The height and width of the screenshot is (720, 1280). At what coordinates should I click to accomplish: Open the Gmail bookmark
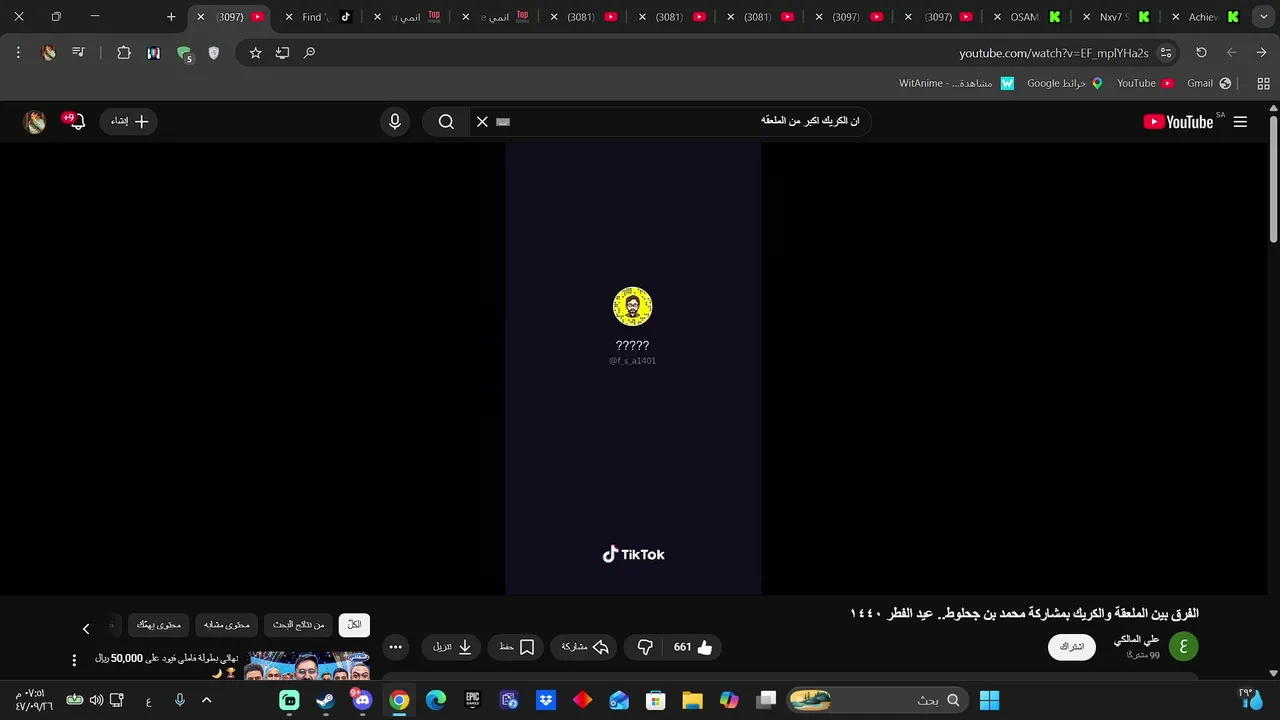pos(1209,83)
